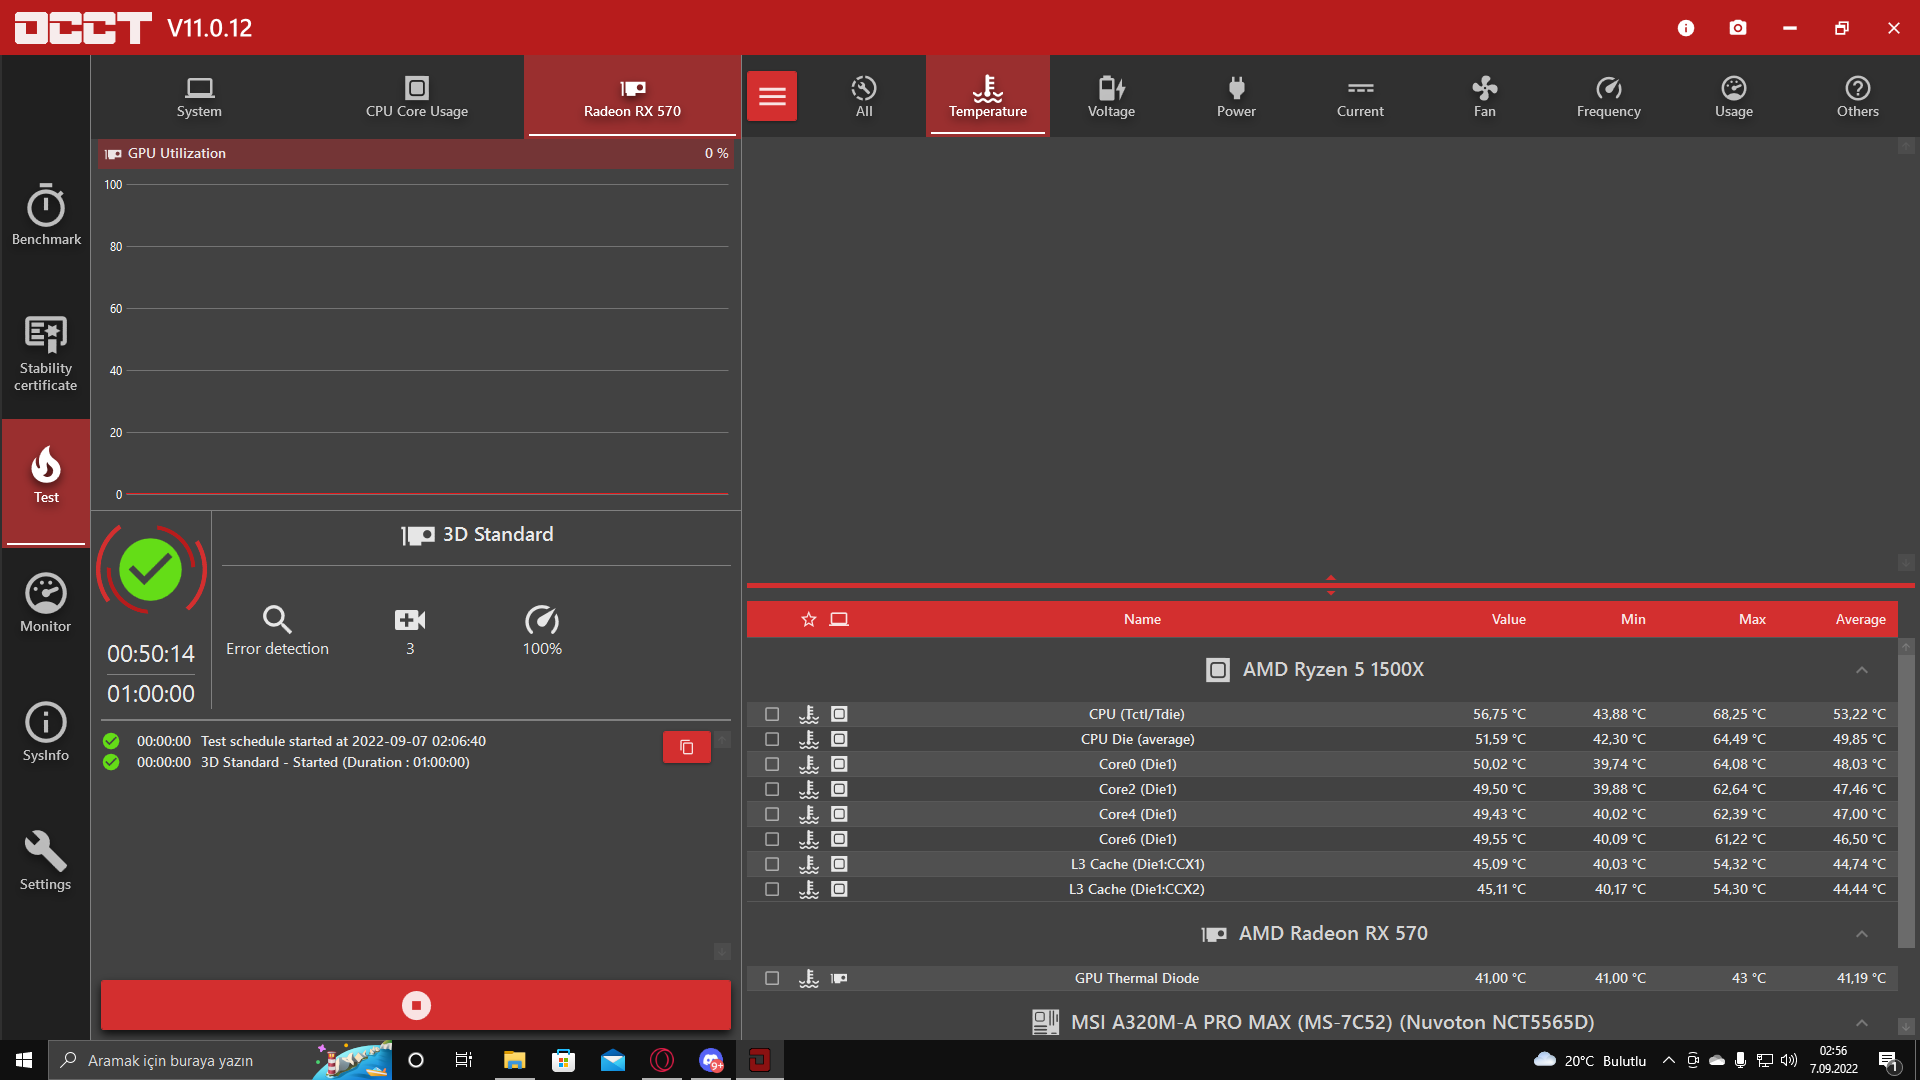Check the CPU (Tctl/Tdie) sensor checkbox
The width and height of the screenshot is (1920, 1080).
click(772, 714)
